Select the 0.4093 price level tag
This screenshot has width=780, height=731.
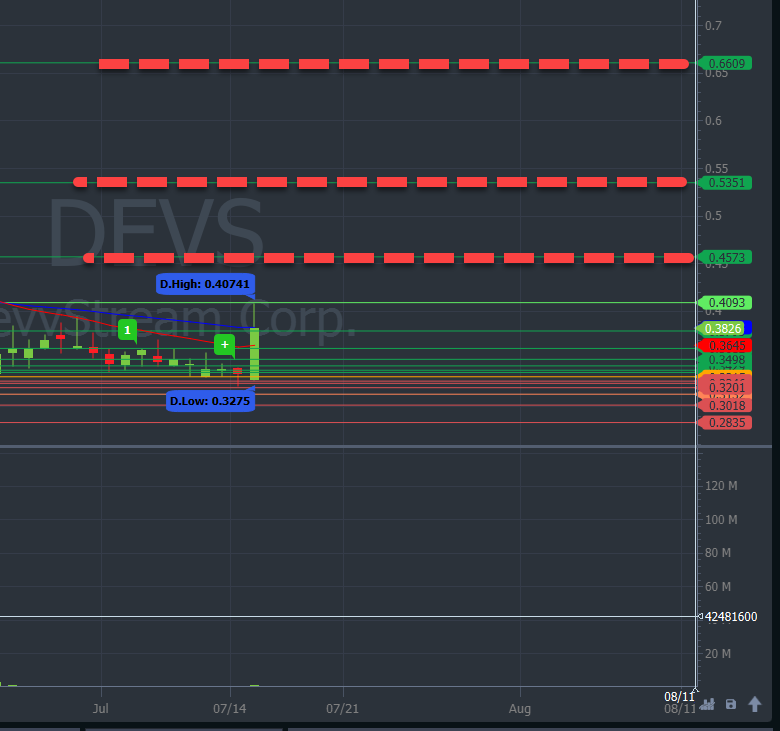(x=725, y=303)
